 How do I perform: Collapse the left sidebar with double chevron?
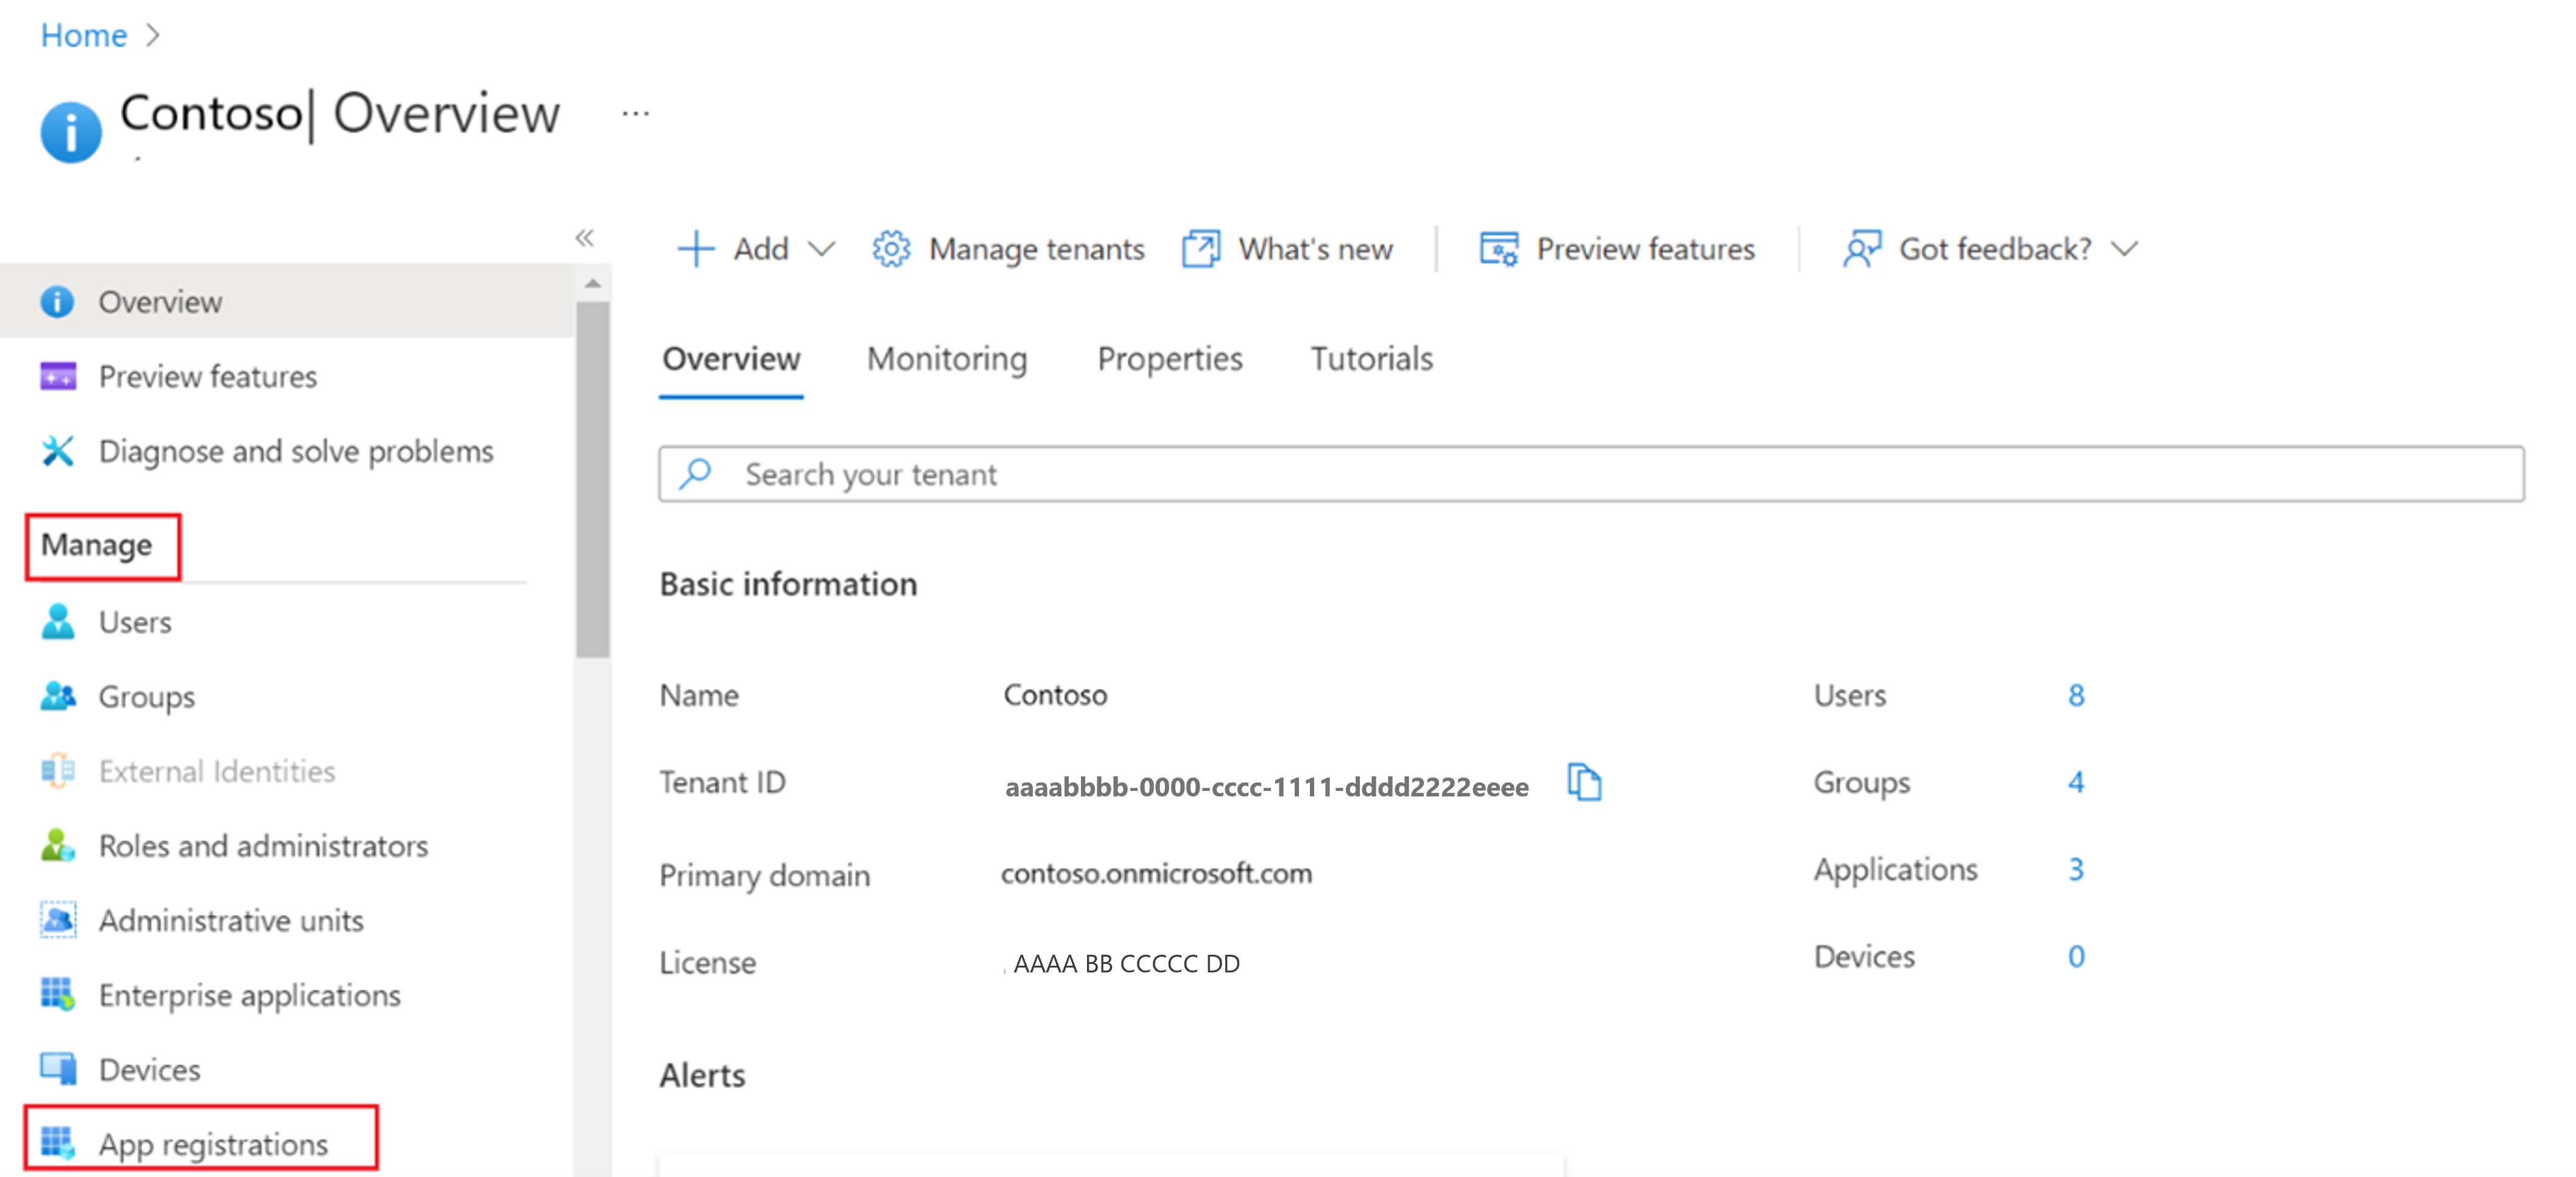pos(585,238)
